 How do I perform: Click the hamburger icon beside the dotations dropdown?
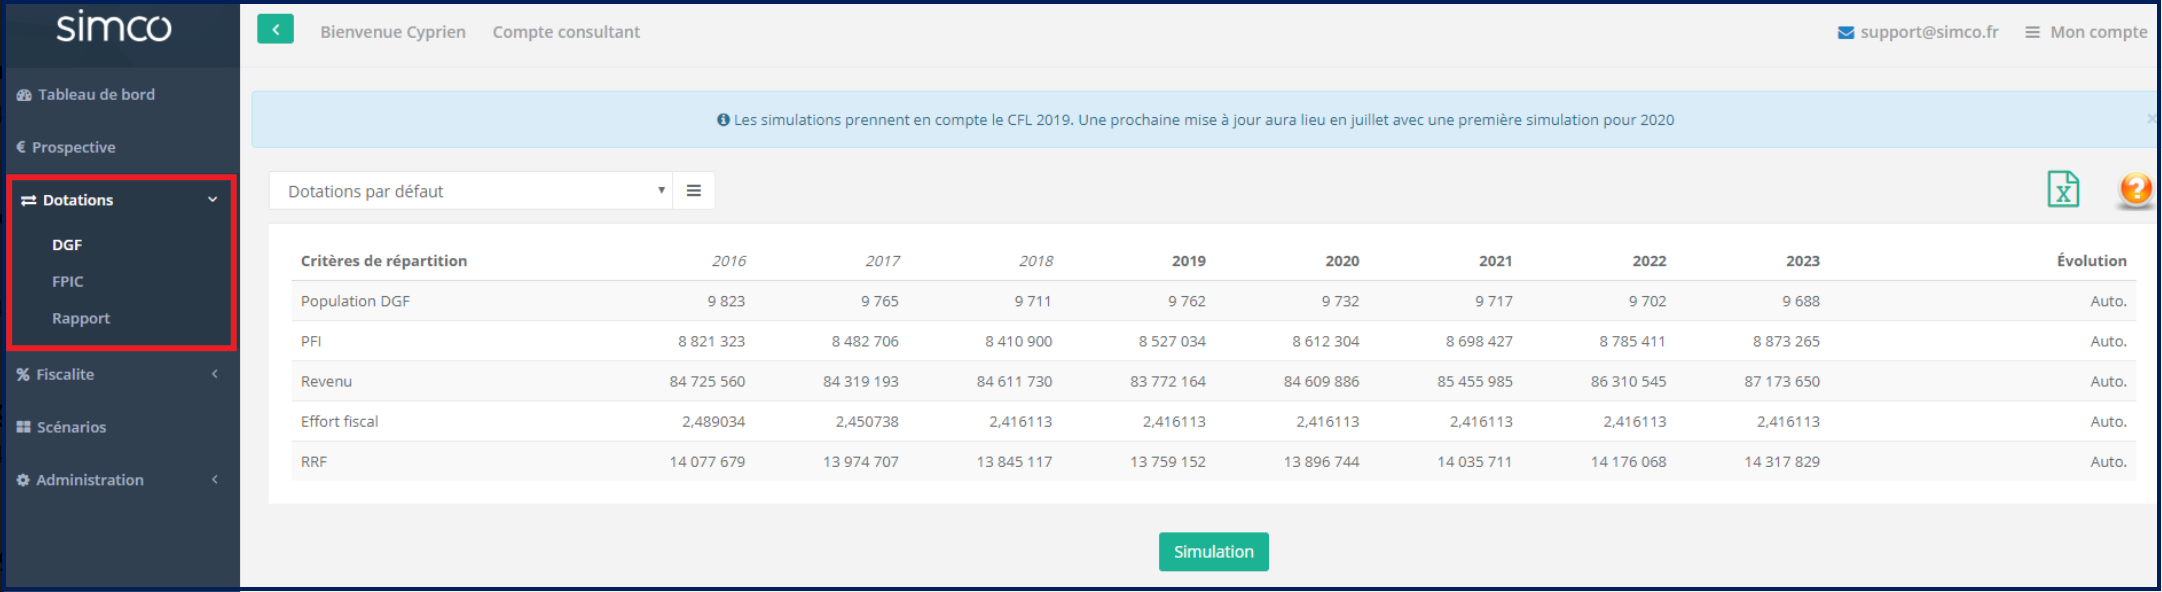[x=693, y=191]
